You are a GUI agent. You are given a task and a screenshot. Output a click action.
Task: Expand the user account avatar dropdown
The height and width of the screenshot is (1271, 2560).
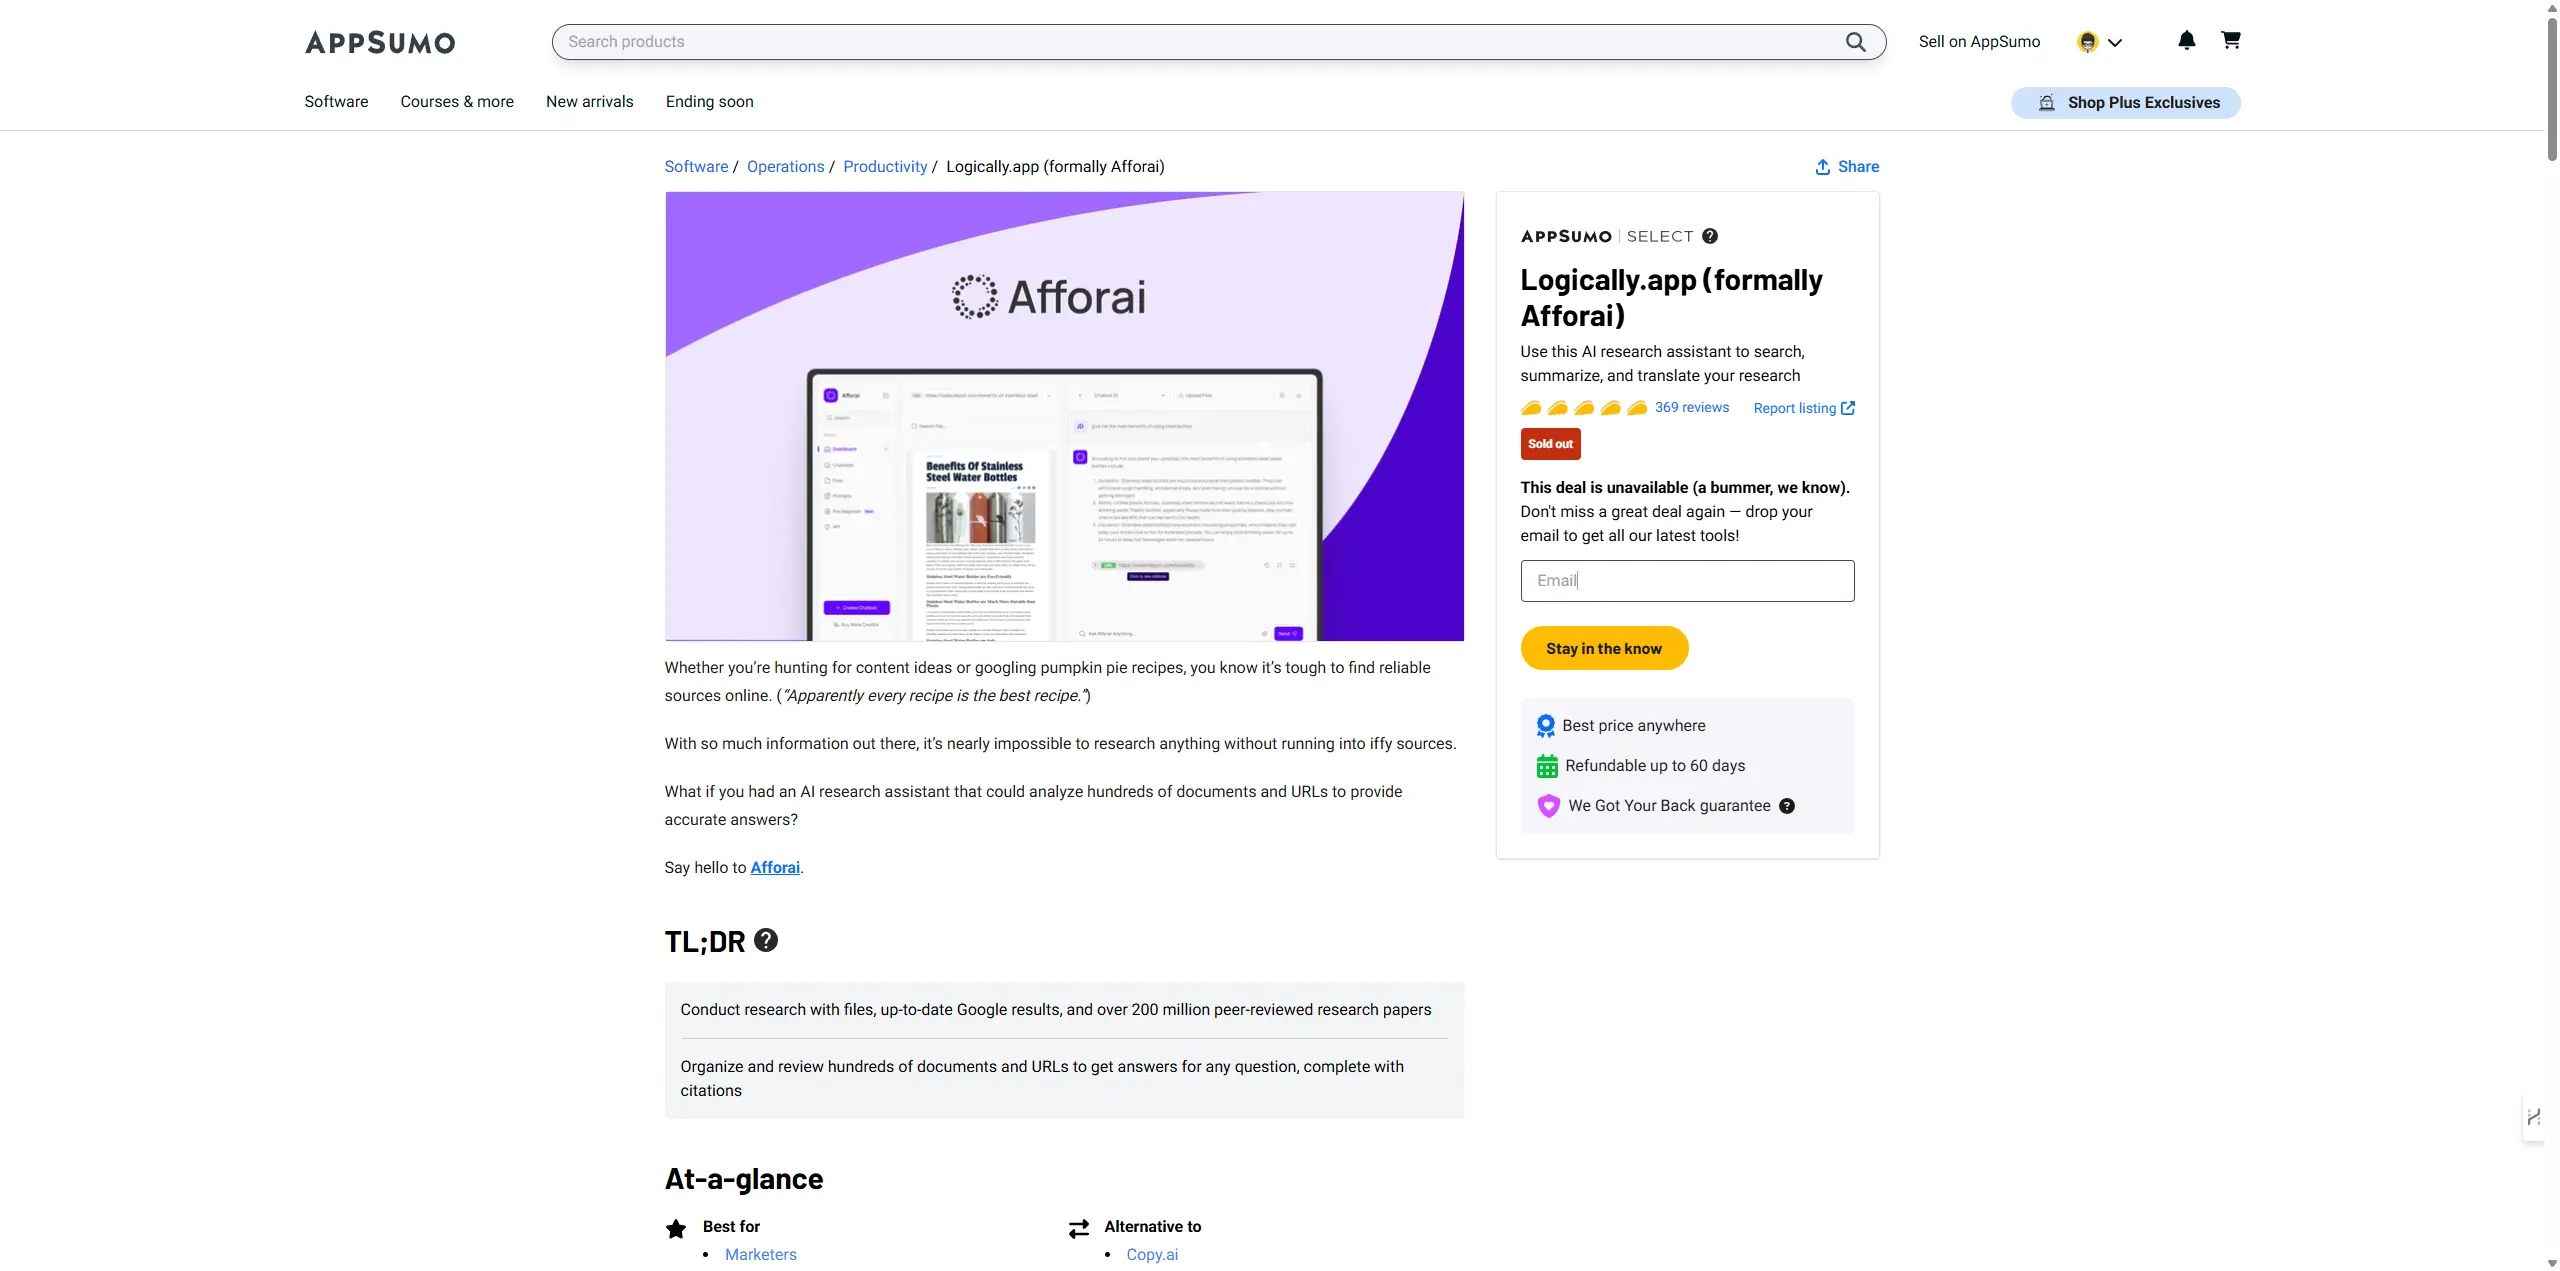point(2099,42)
